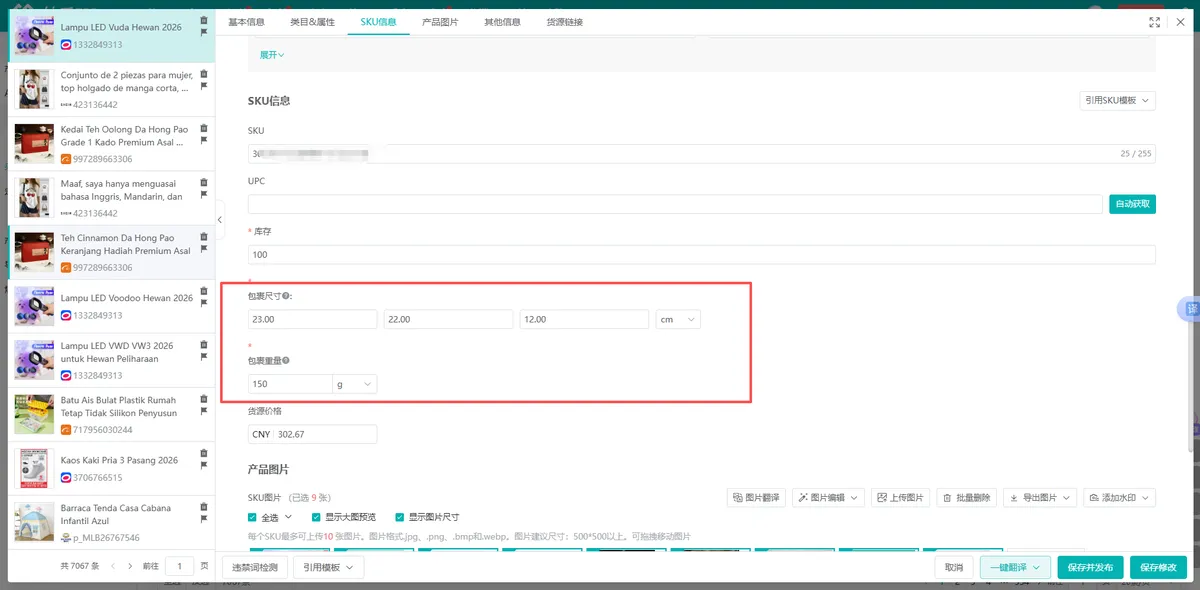This screenshot has width=1200, height=590.
Task: Open the 添加水印 dropdown
Action: click(1120, 497)
